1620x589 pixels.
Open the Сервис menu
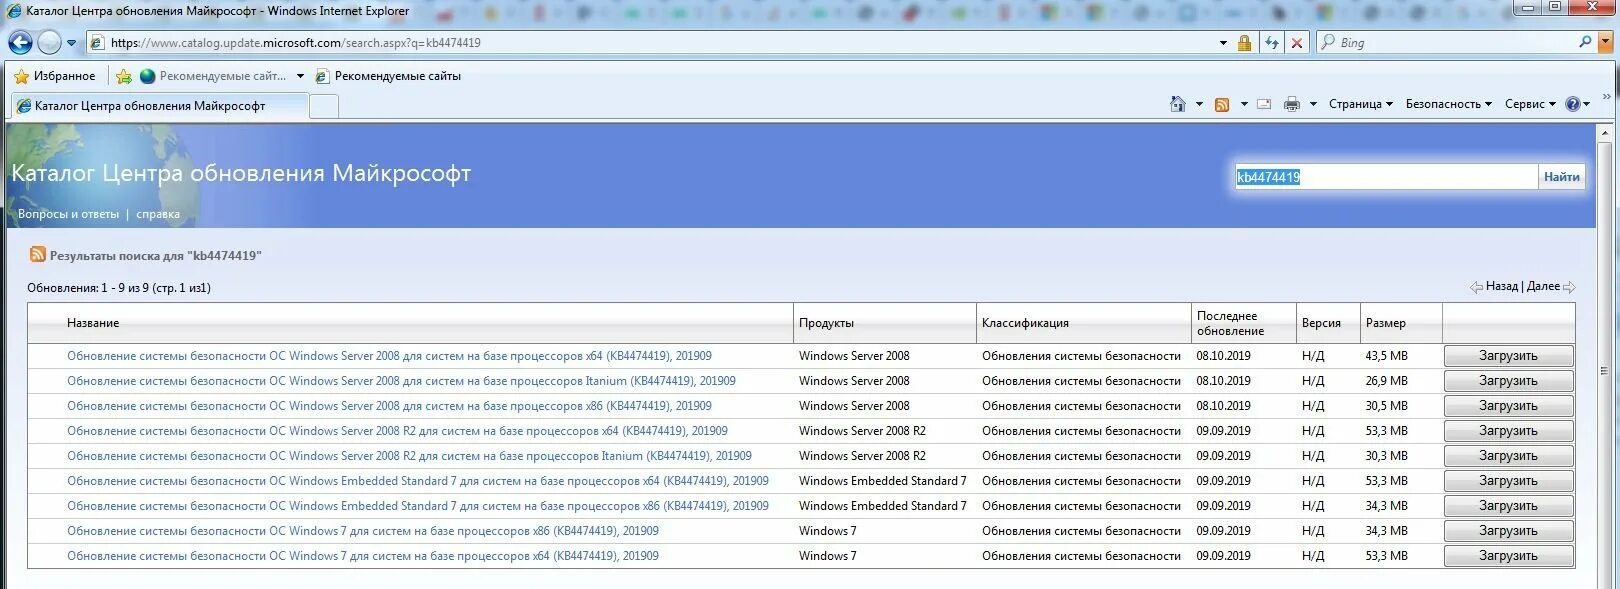tap(1530, 104)
